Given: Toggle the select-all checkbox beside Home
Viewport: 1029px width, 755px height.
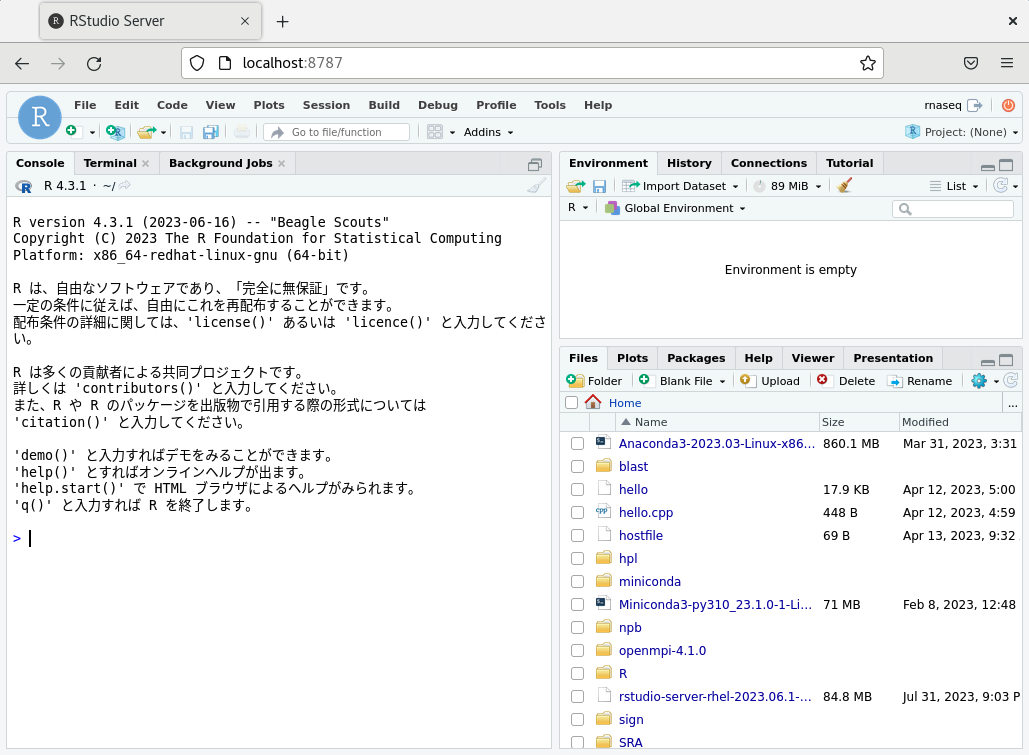Looking at the screenshot, I should pyautogui.click(x=572, y=402).
